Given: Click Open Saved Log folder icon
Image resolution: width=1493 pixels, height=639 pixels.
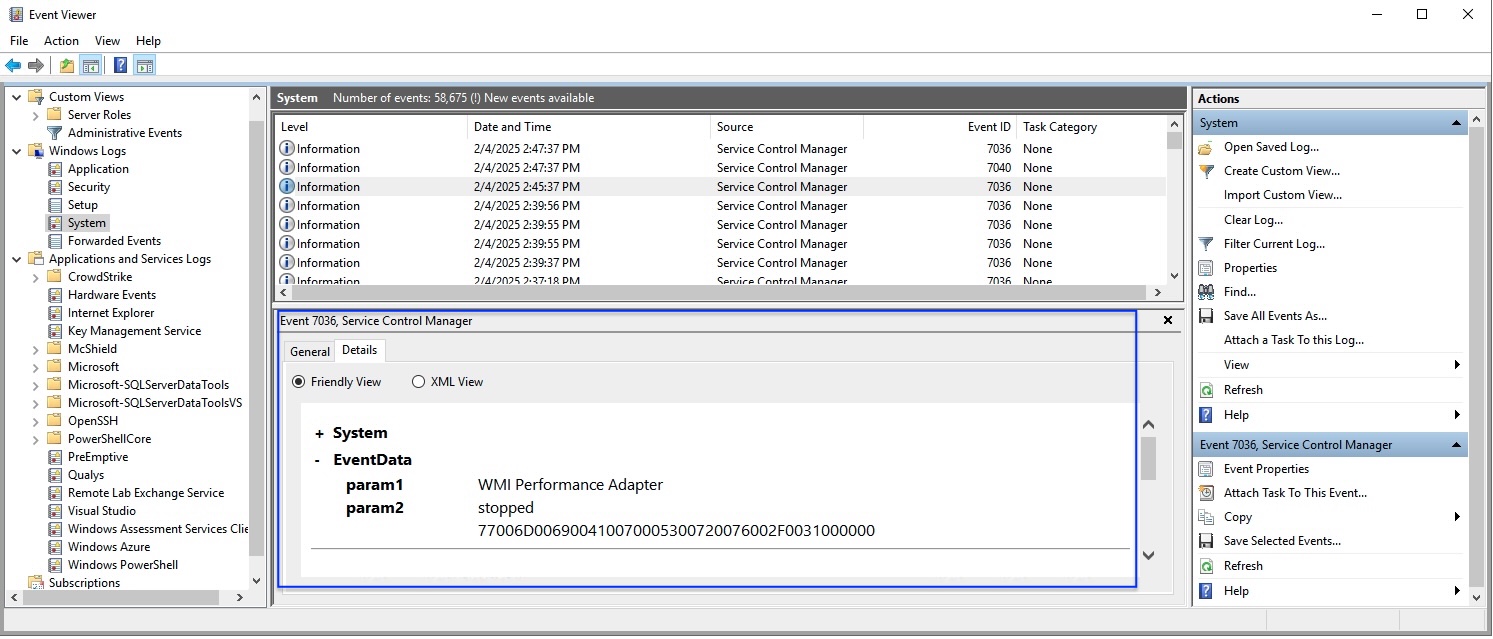Looking at the screenshot, I should [x=1206, y=147].
